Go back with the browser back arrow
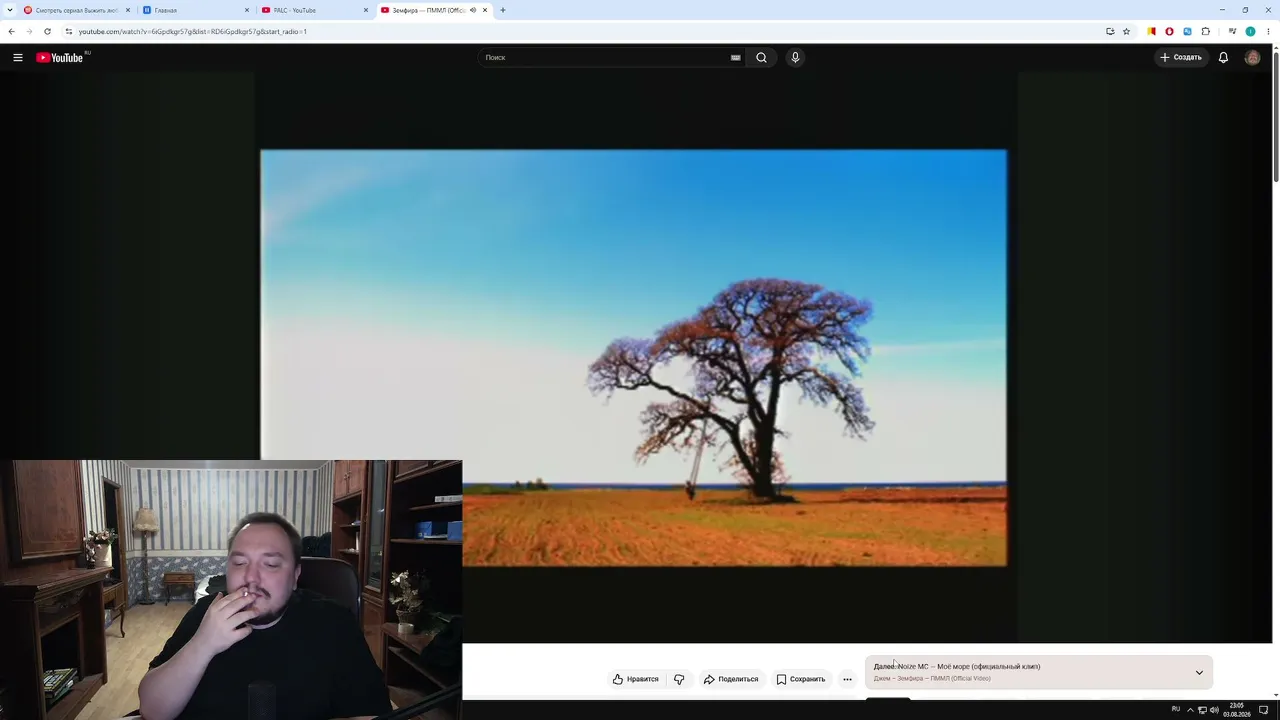This screenshot has height=720, width=1280. [x=11, y=32]
